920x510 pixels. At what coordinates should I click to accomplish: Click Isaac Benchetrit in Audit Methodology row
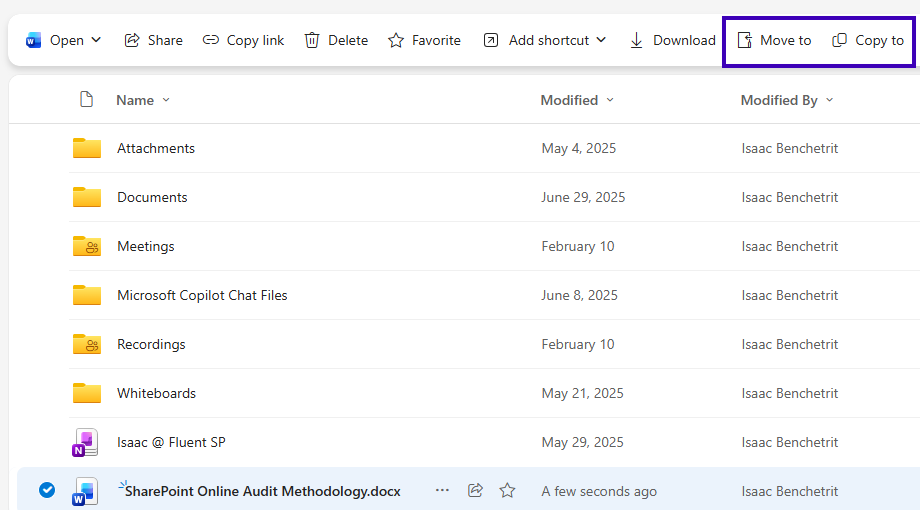click(x=790, y=492)
